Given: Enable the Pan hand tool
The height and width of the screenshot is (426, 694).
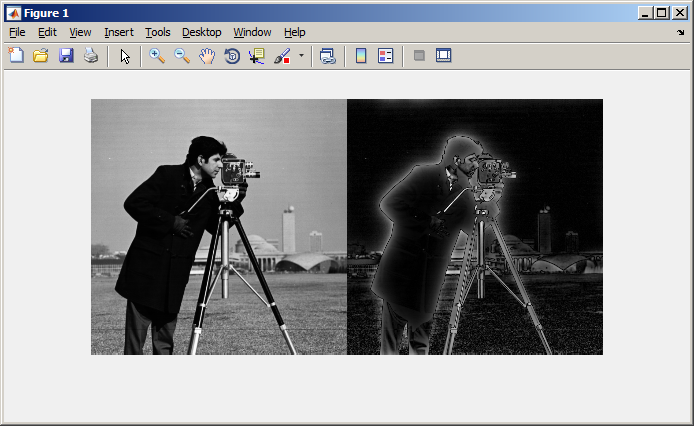Looking at the screenshot, I should pyautogui.click(x=207, y=56).
